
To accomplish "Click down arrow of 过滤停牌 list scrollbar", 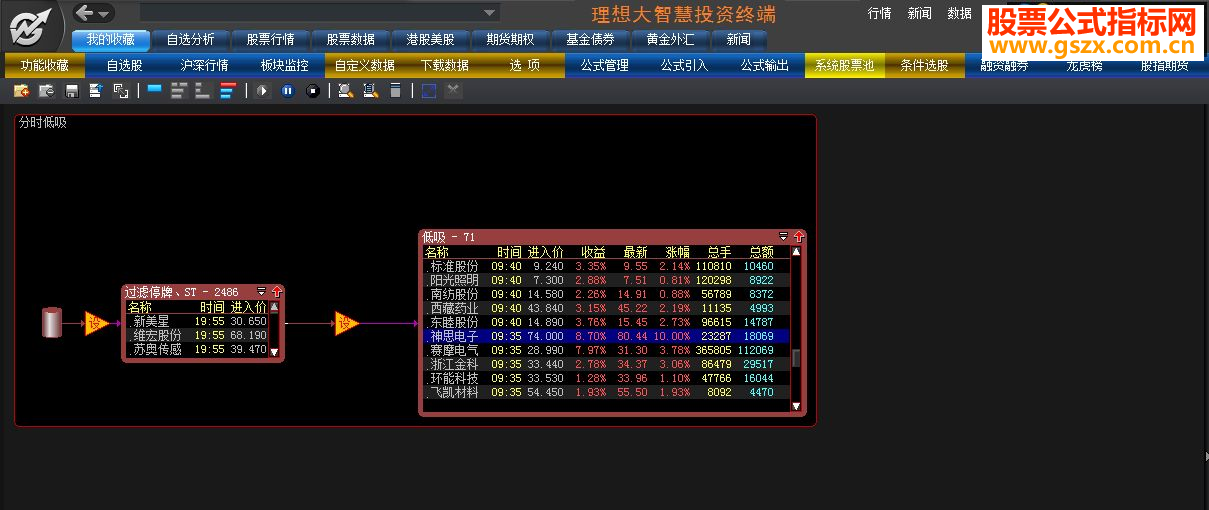I will pos(275,352).
